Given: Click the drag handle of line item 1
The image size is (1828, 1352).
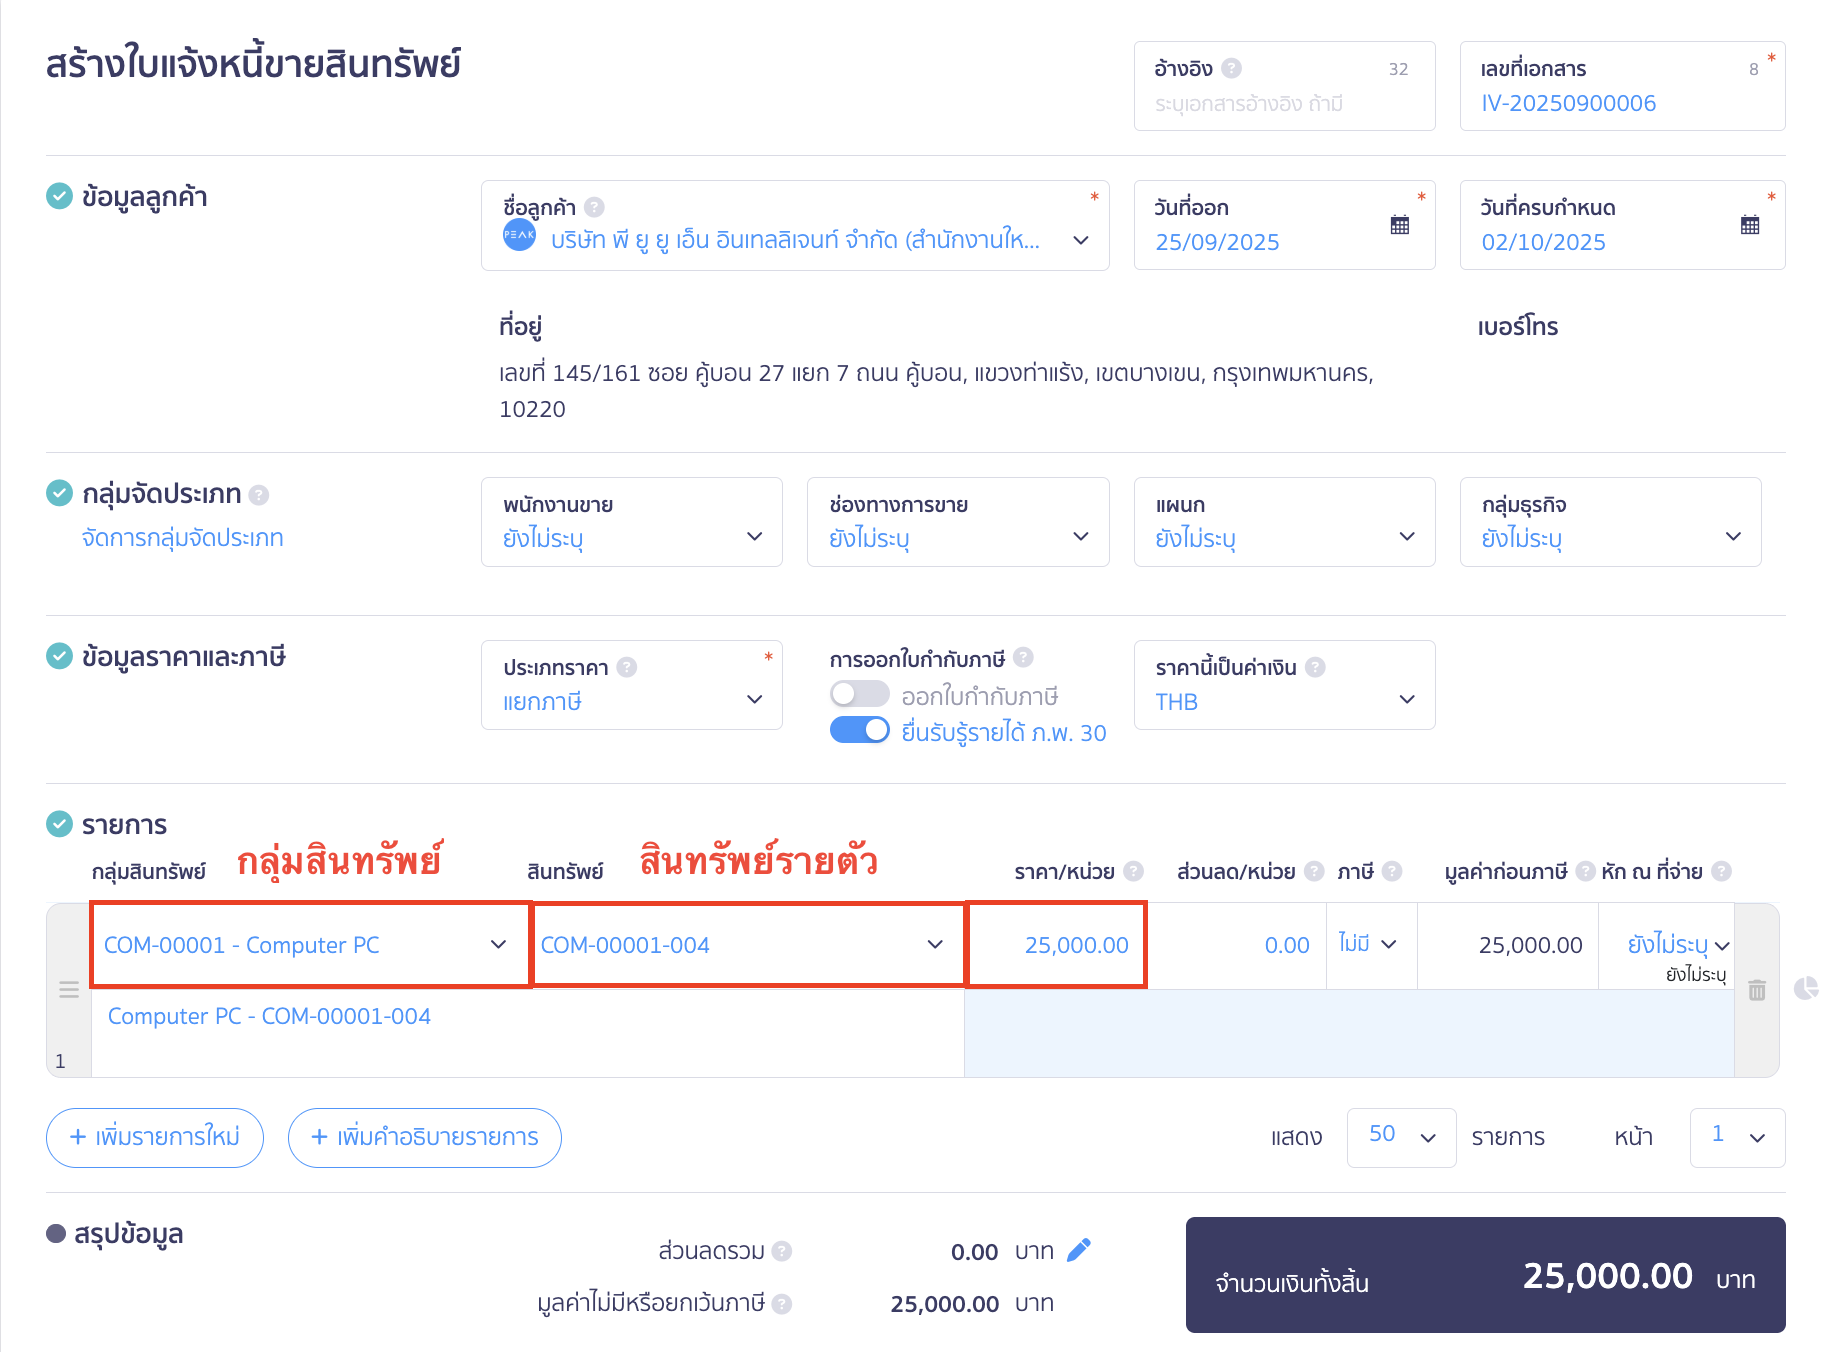Looking at the screenshot, I should pos(68,989).
